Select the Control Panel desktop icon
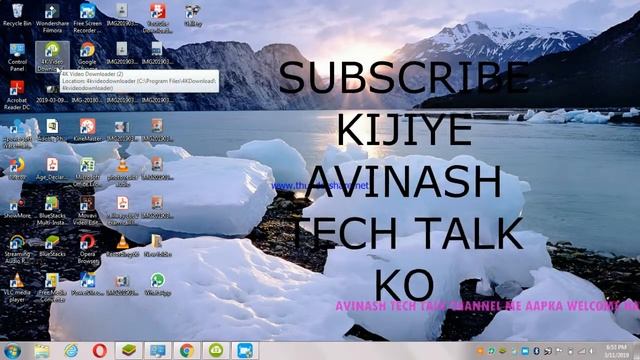 (x=17, y=57)
